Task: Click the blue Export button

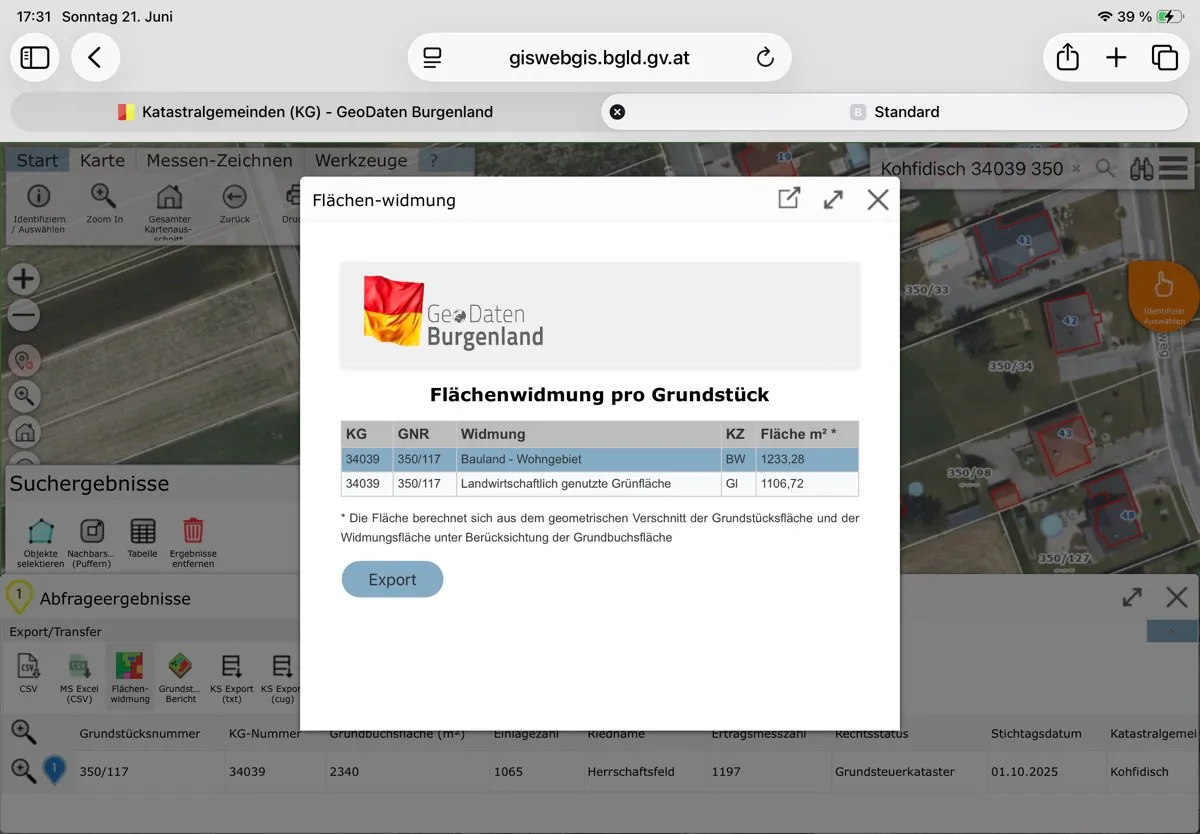Action: pyautogui.click(x=392, y=579)
